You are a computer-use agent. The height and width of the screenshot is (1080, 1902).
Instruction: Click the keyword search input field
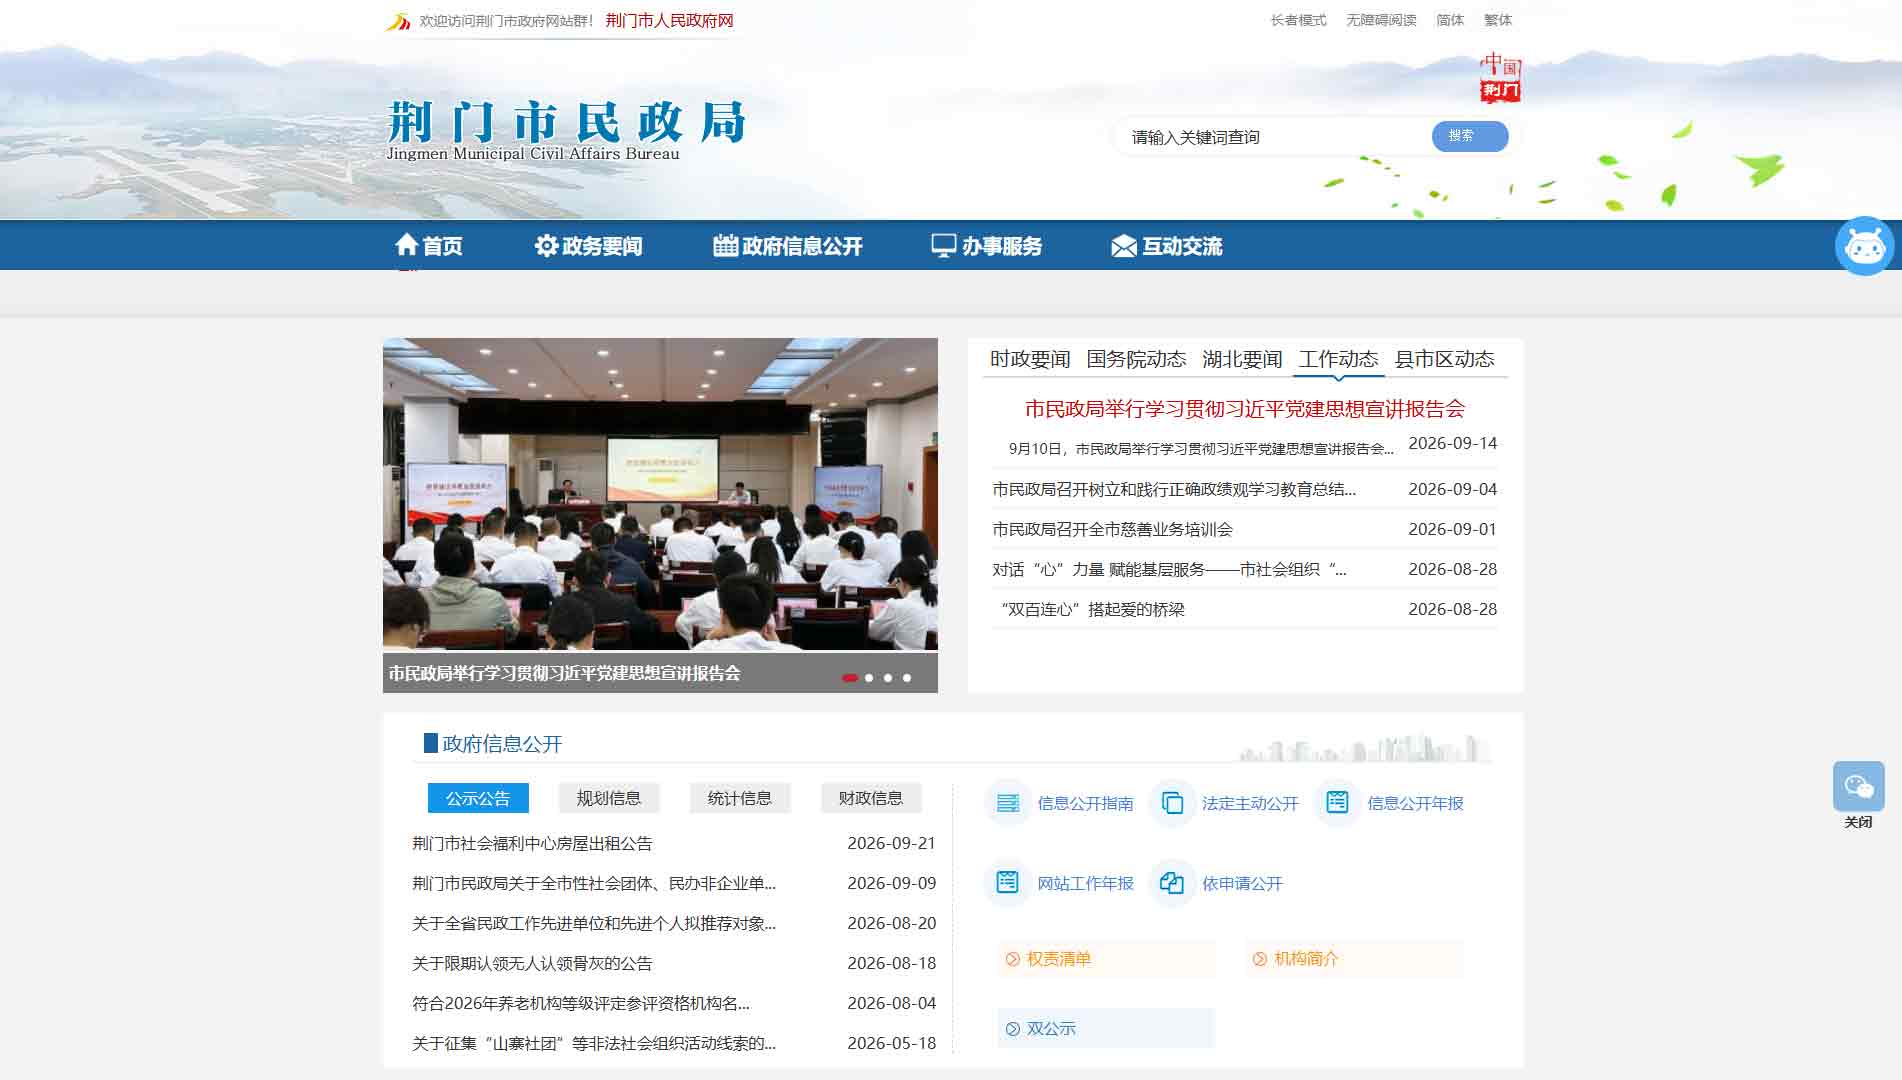click(x=1275, y=137)
